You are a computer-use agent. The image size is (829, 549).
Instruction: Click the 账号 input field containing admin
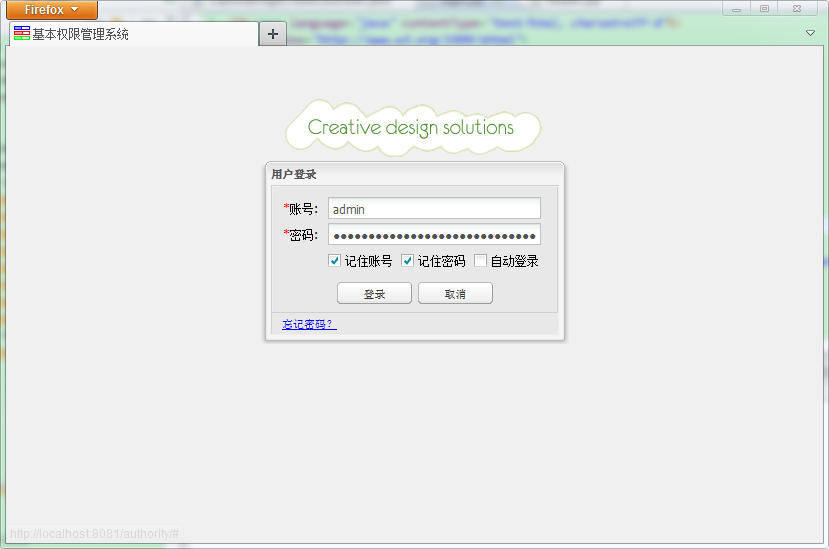click(434, 208)
